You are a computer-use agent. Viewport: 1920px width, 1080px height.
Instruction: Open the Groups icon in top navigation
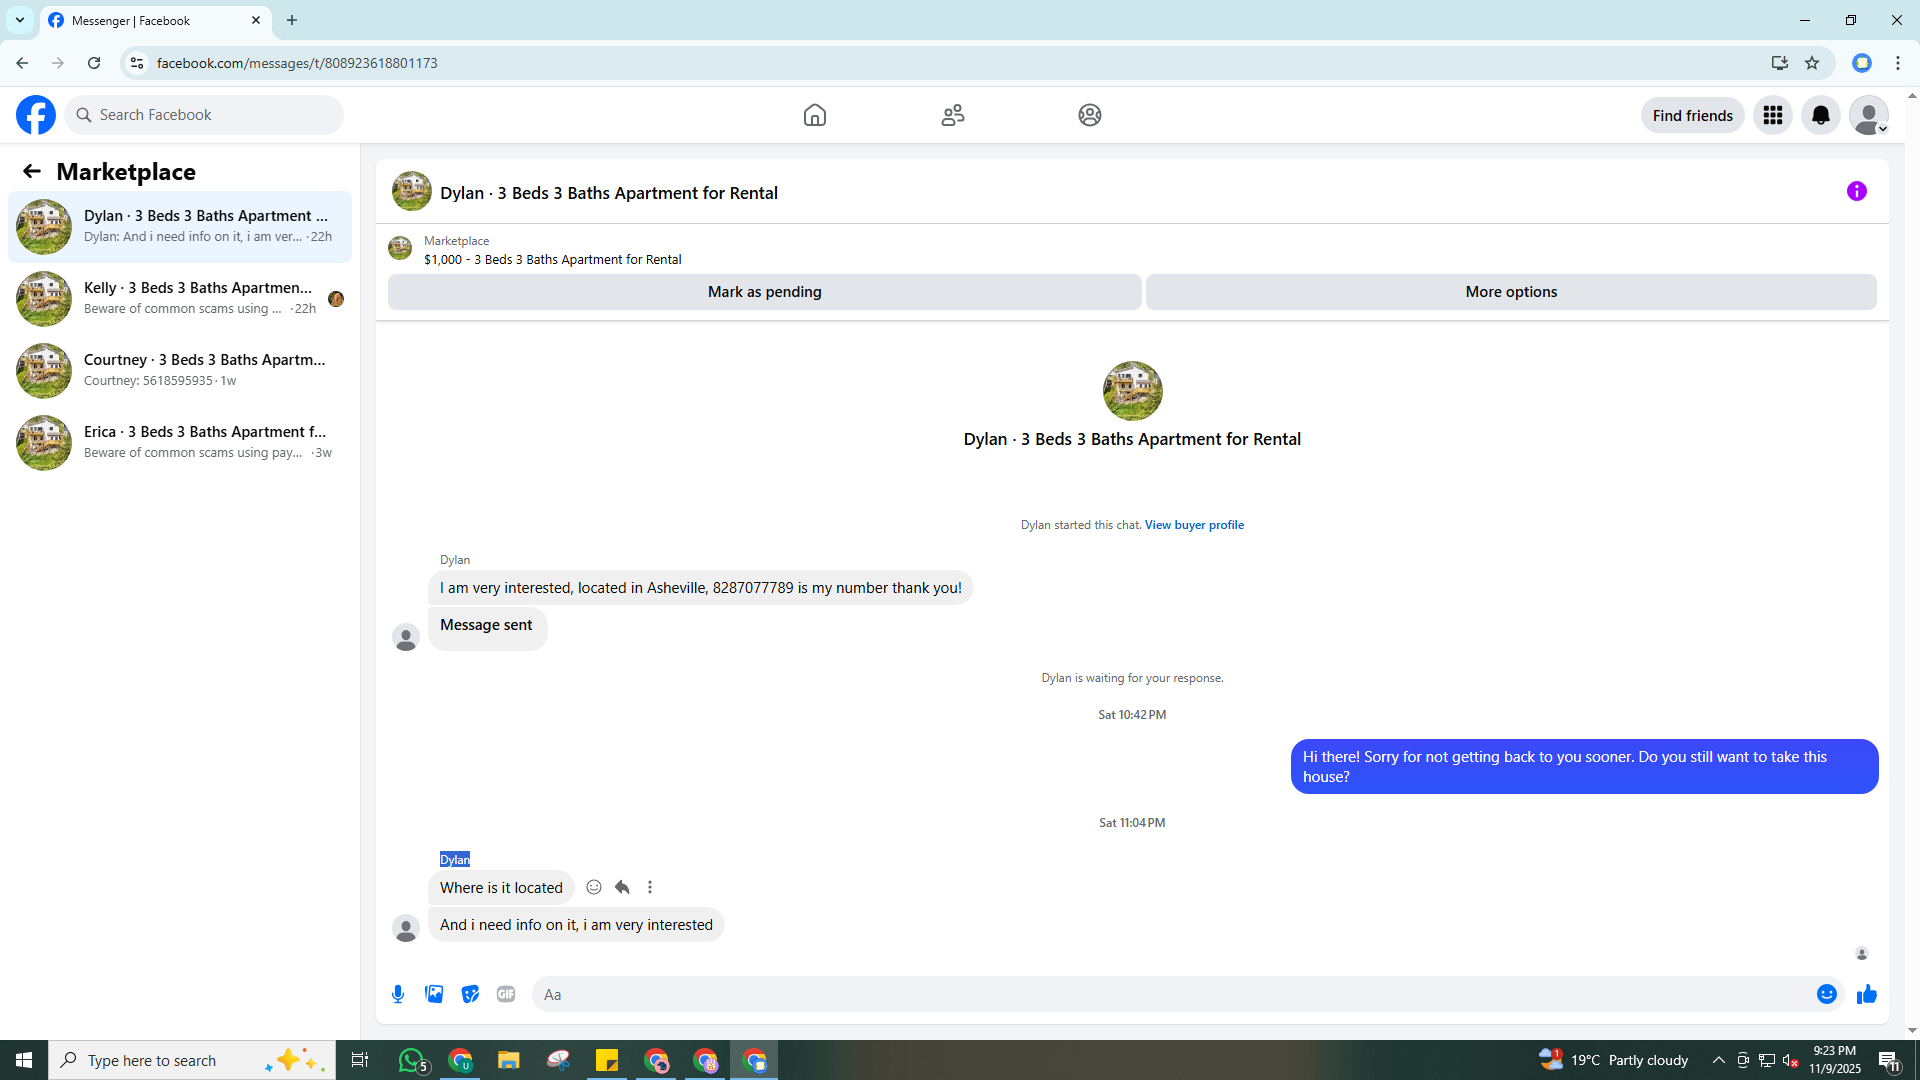[1090, 115]
